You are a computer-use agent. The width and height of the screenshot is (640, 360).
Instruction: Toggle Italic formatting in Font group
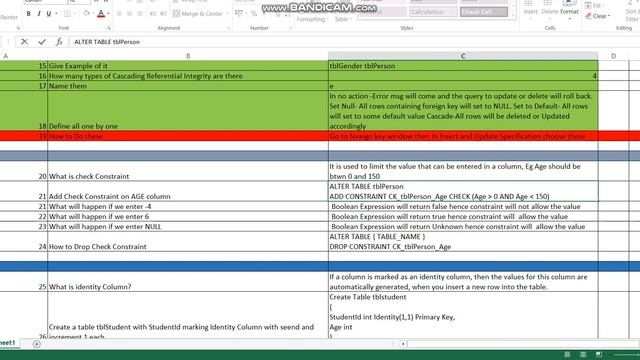[39, 14]
